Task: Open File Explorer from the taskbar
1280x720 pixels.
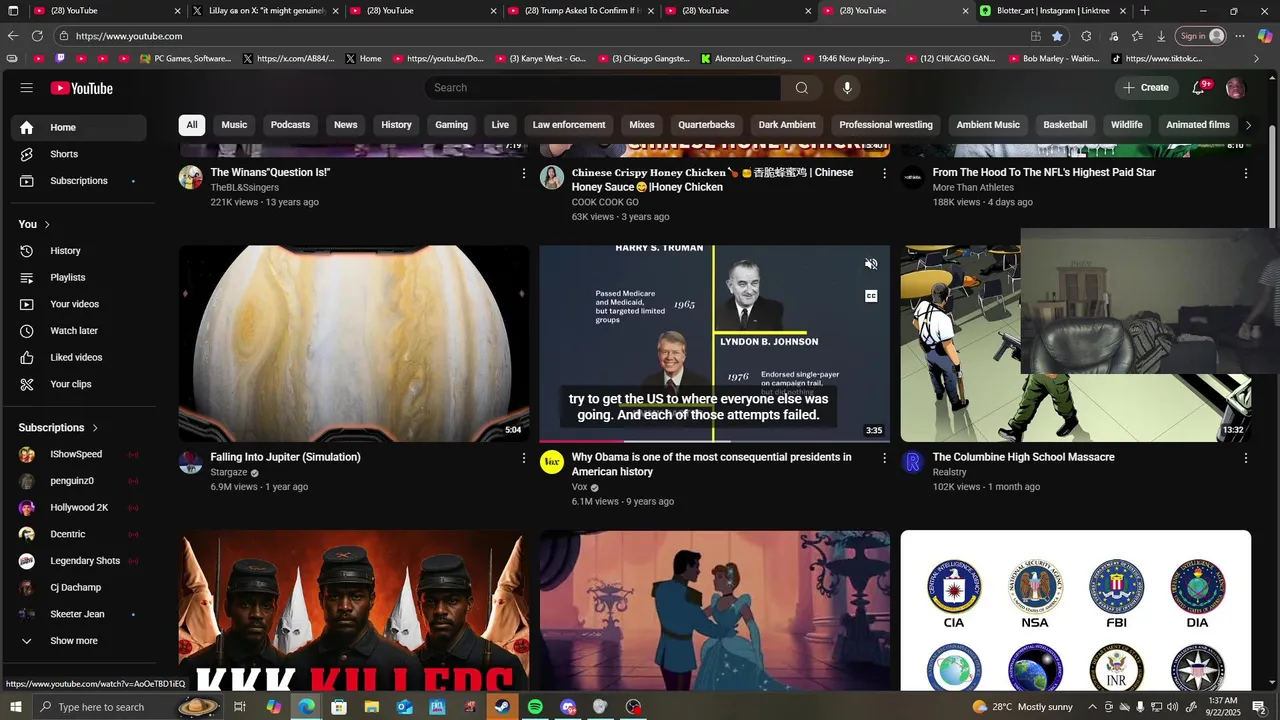Action: (371, 707)
